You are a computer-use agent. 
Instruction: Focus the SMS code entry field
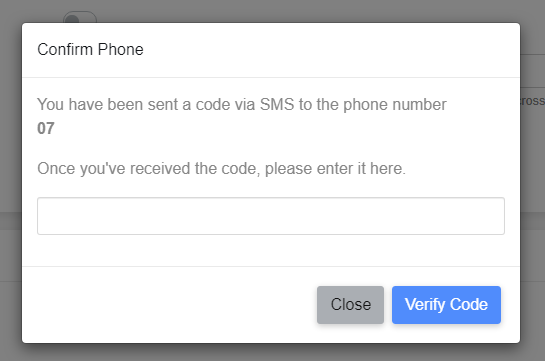pyautogui.click(x=271, y=216)
